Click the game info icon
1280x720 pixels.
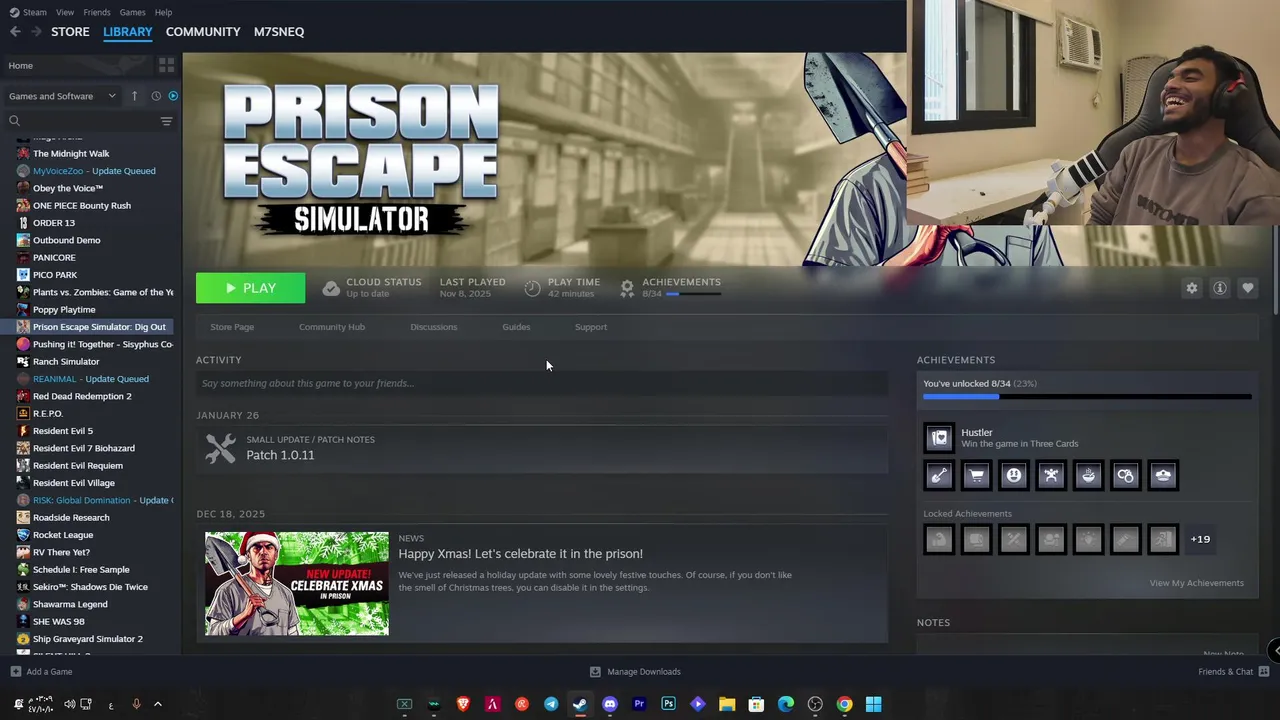coord(1220,288)
